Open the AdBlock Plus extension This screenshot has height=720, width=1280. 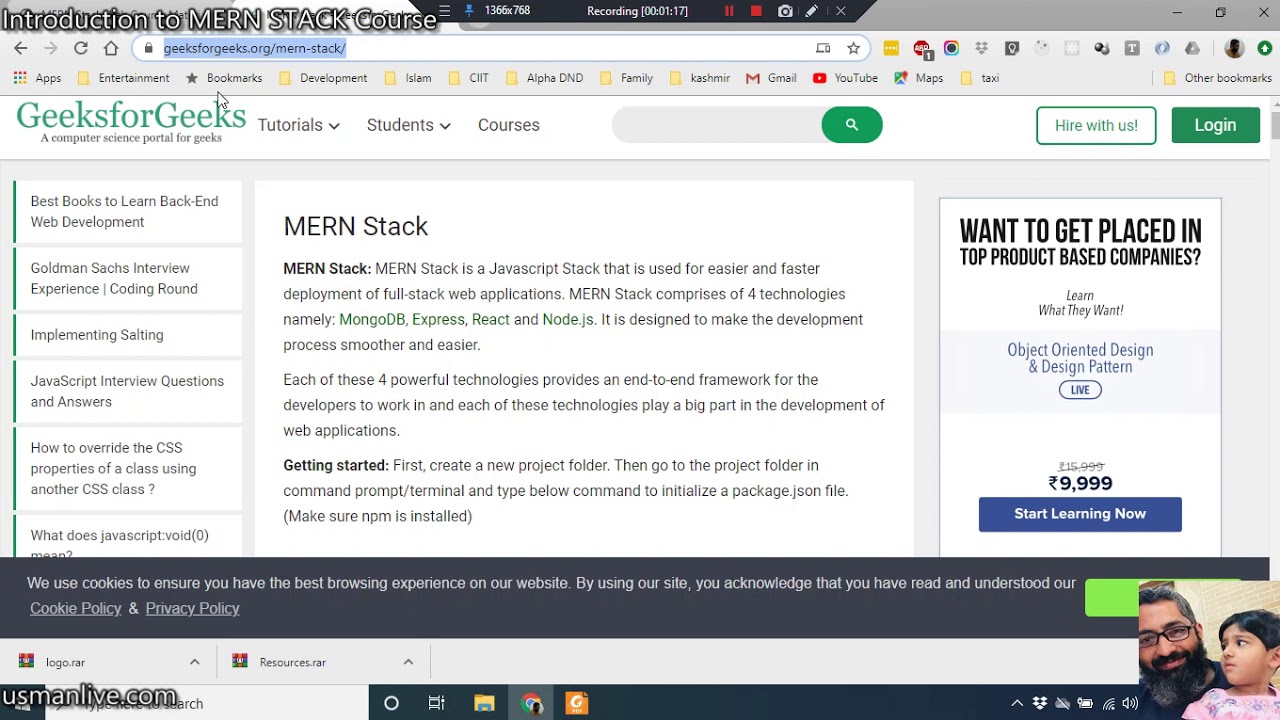pos(921,48)
